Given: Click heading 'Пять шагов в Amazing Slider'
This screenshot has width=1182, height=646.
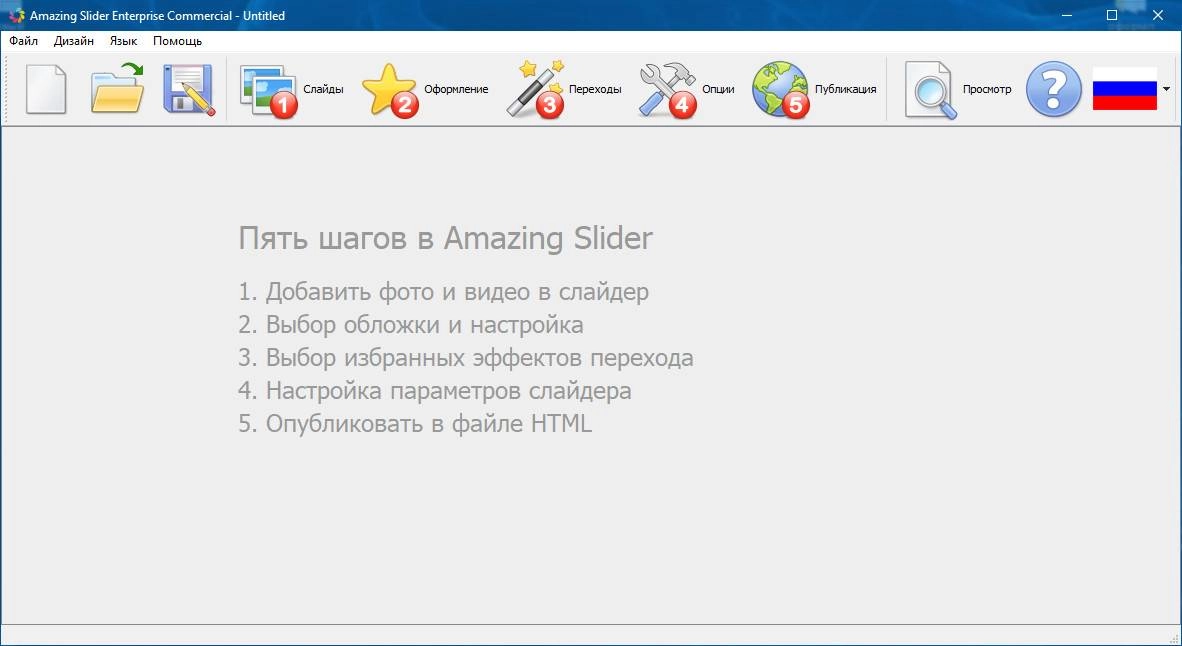Looking at the screenshot, I should (446, 238).
